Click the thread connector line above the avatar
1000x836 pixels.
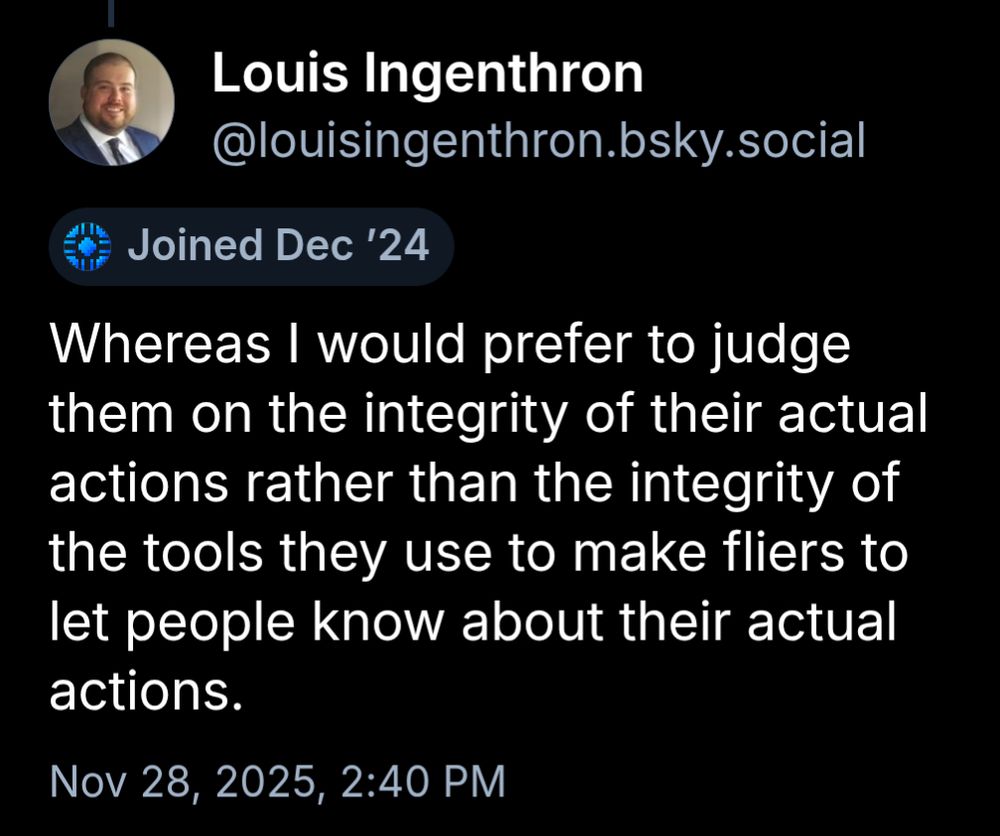pos(110,12)
